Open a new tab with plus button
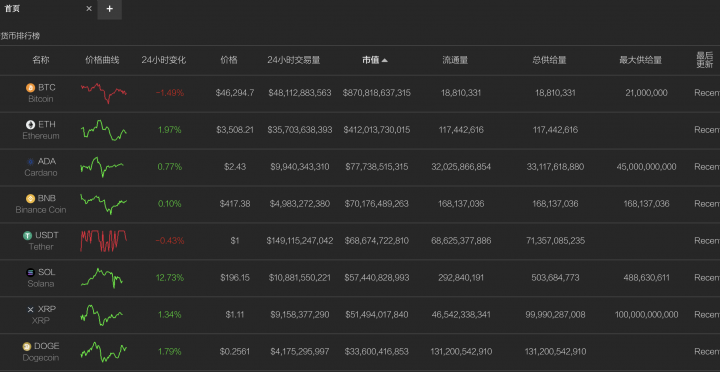Image resolution: width=720 pixels, height=372 pixels. (109, 9)
